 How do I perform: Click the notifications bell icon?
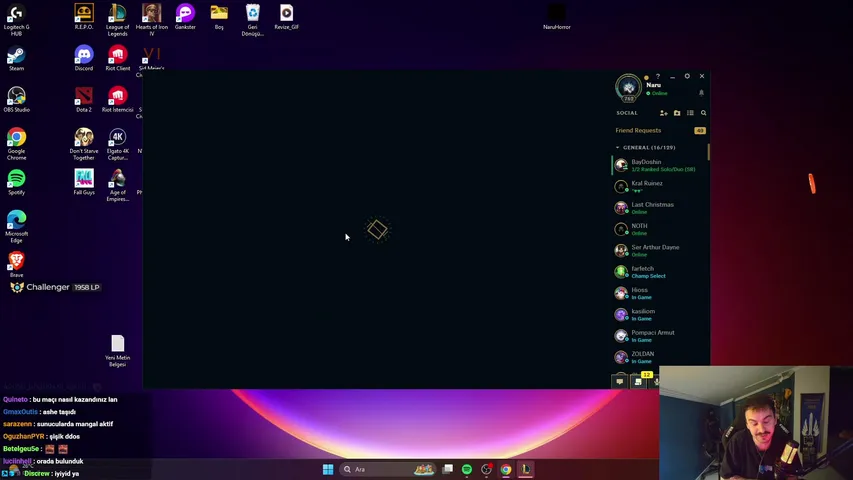(701, 93)
